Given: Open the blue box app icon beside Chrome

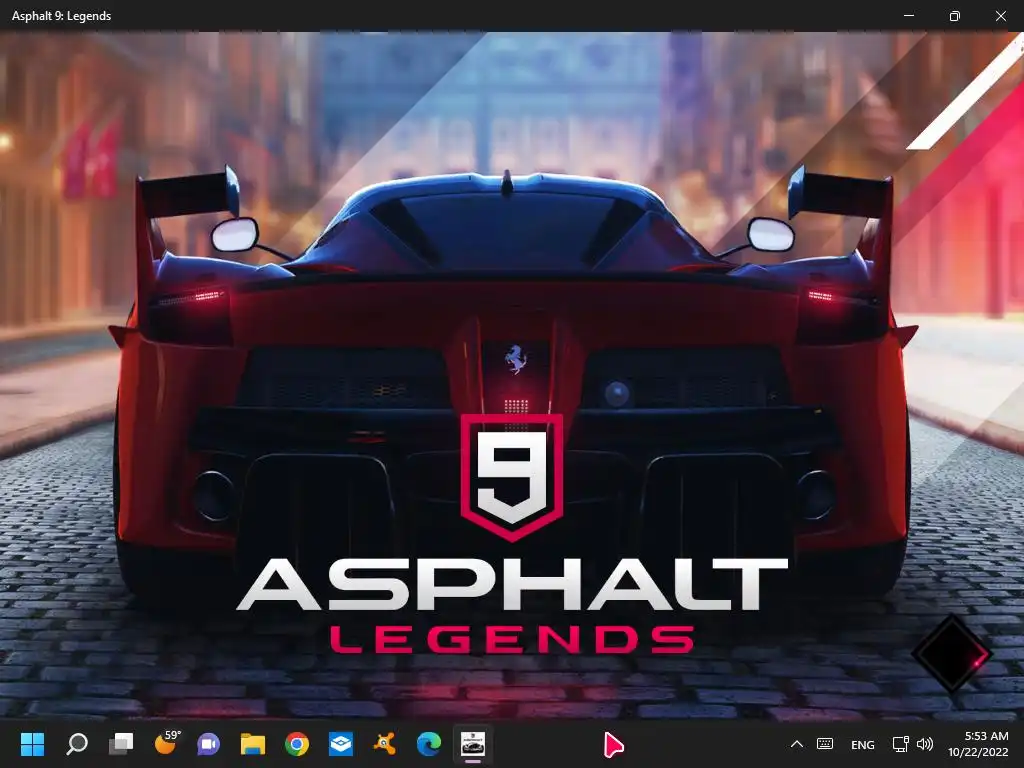Looking at the screenshot, I should [x=341, y=744].
